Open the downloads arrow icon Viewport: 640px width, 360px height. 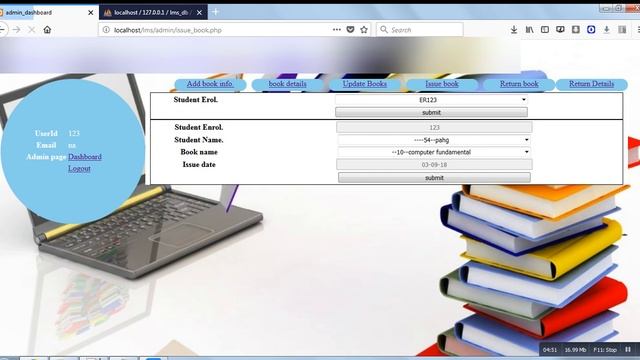(x=514, y=30)
